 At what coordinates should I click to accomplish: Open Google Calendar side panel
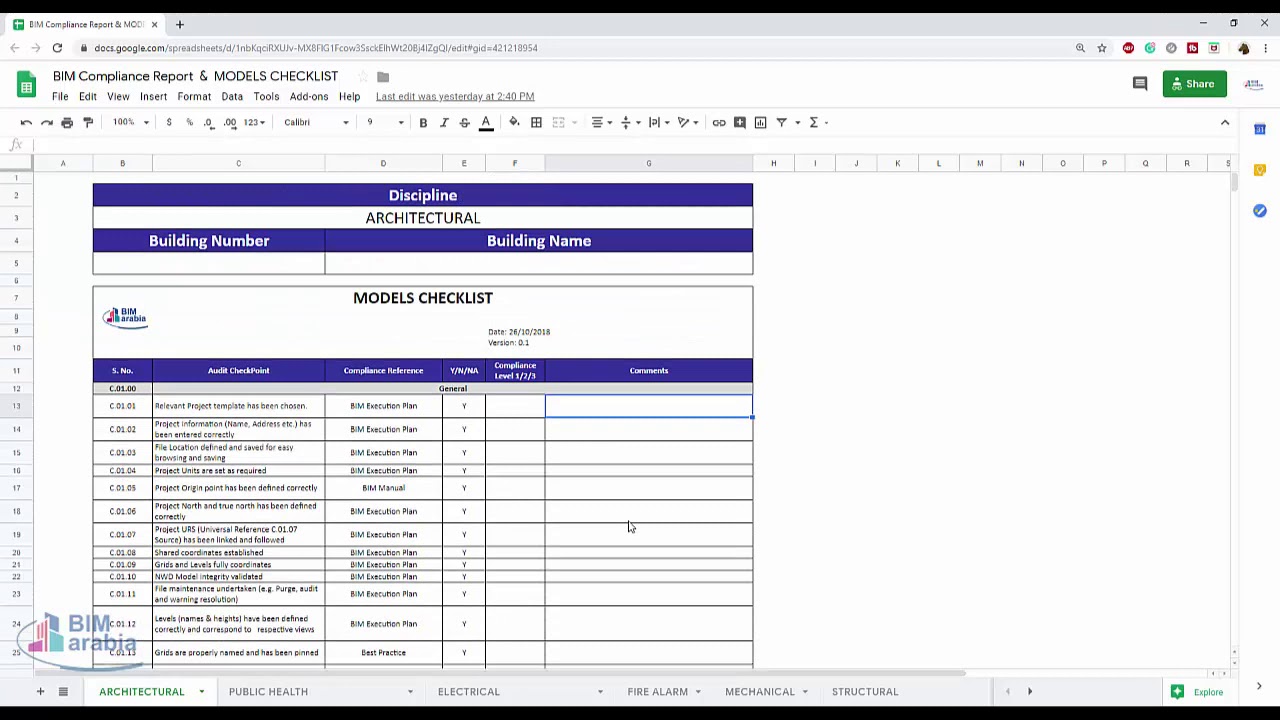click(1260, 129)
